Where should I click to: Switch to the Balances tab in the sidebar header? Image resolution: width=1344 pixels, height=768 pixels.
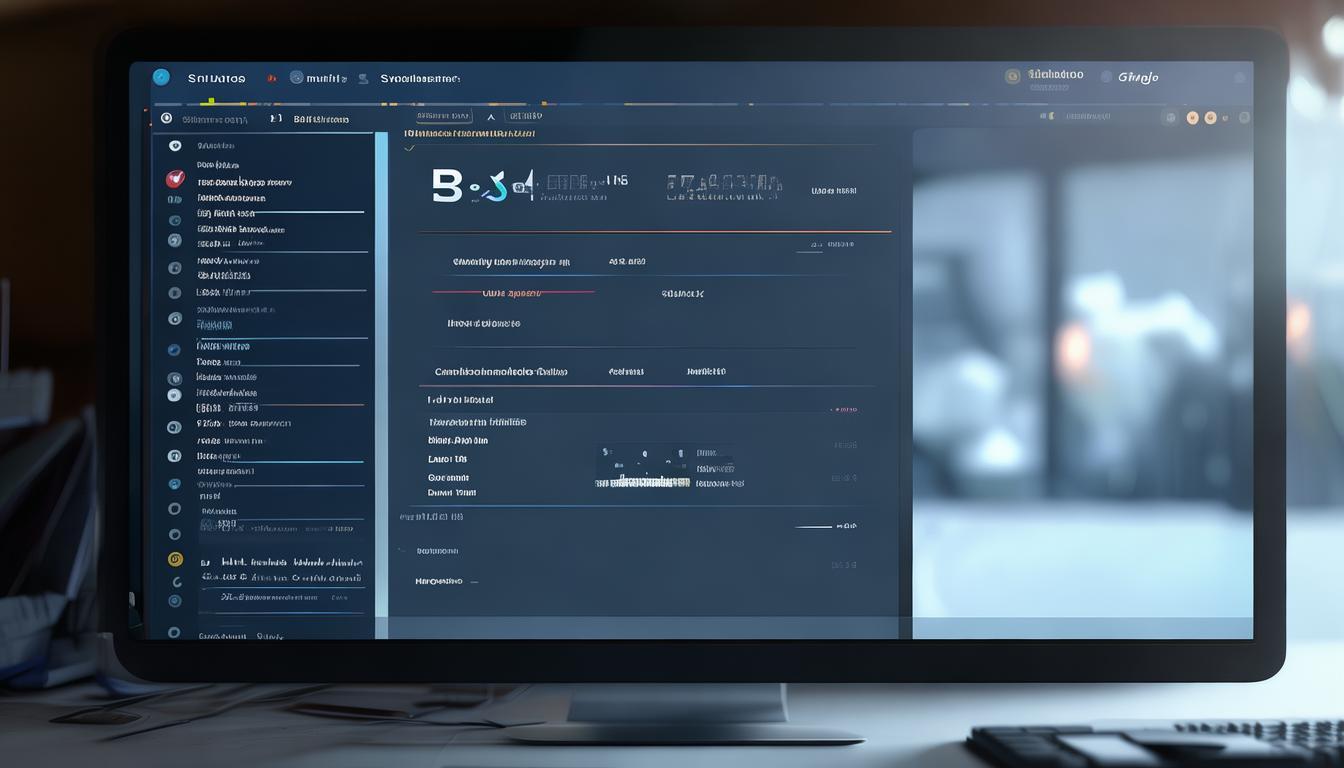320,118
